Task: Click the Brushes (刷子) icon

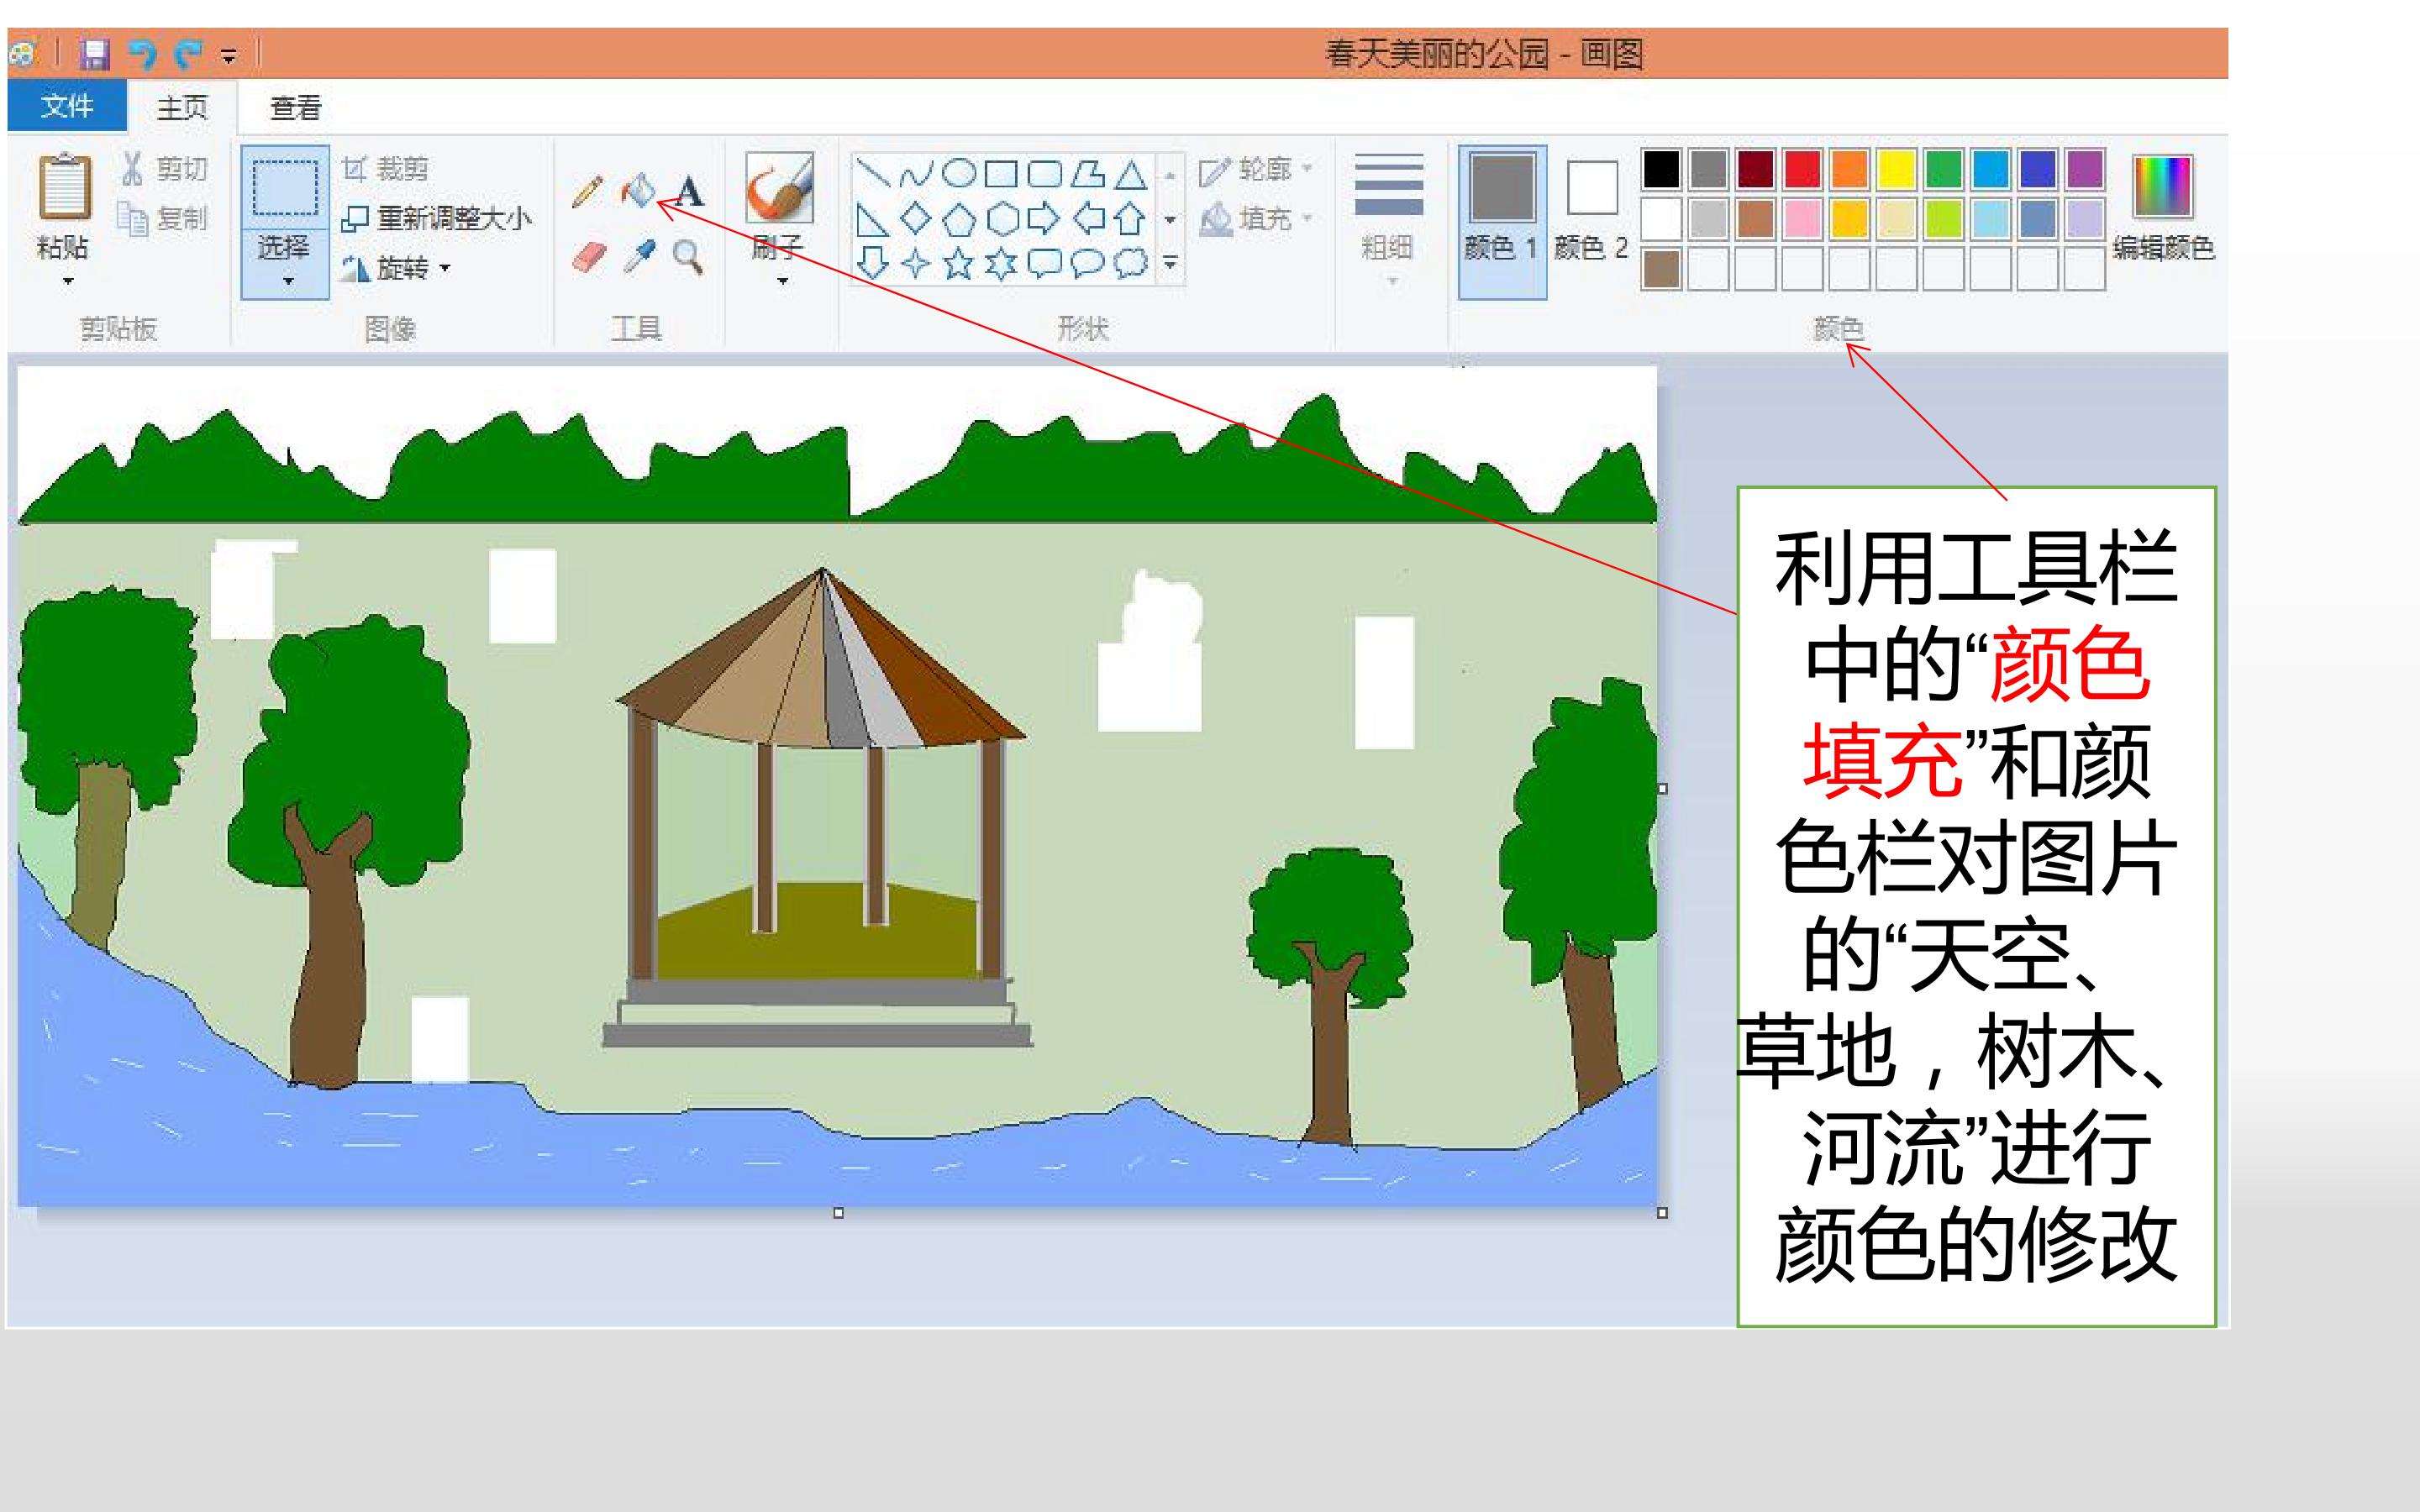Action: [779, 187]
